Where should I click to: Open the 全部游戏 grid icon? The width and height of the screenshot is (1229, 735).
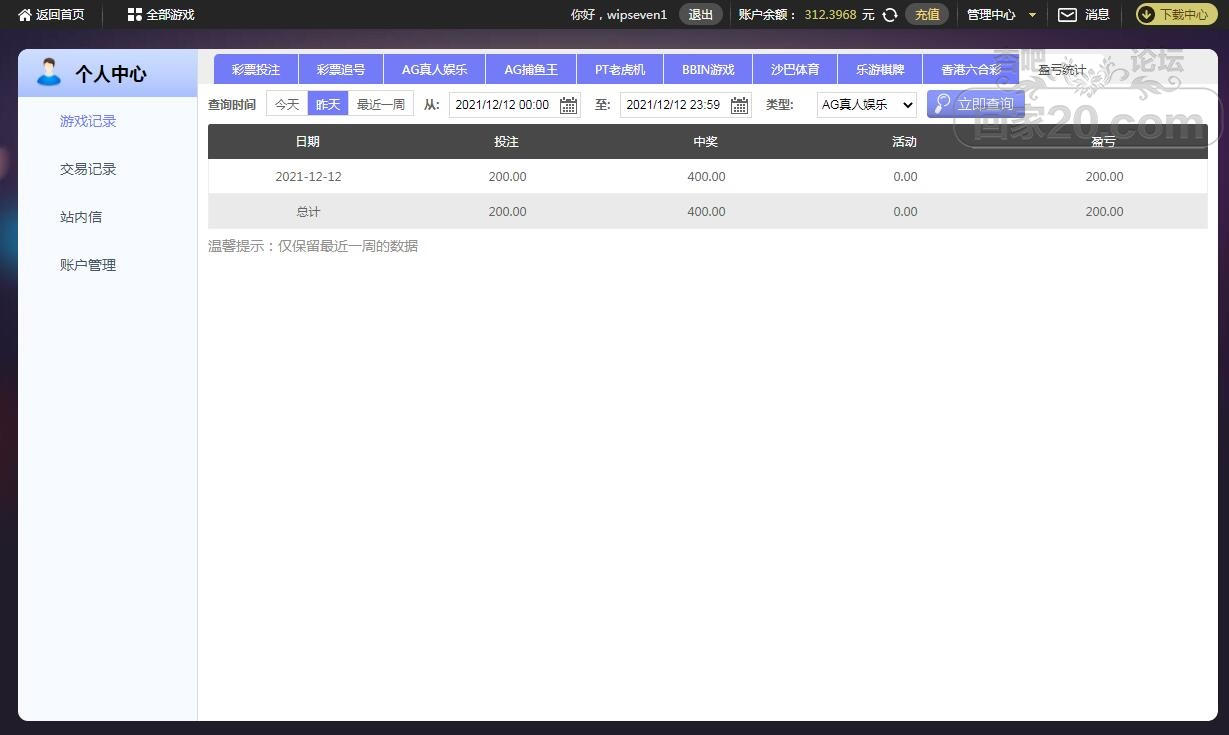coord(135,15)
